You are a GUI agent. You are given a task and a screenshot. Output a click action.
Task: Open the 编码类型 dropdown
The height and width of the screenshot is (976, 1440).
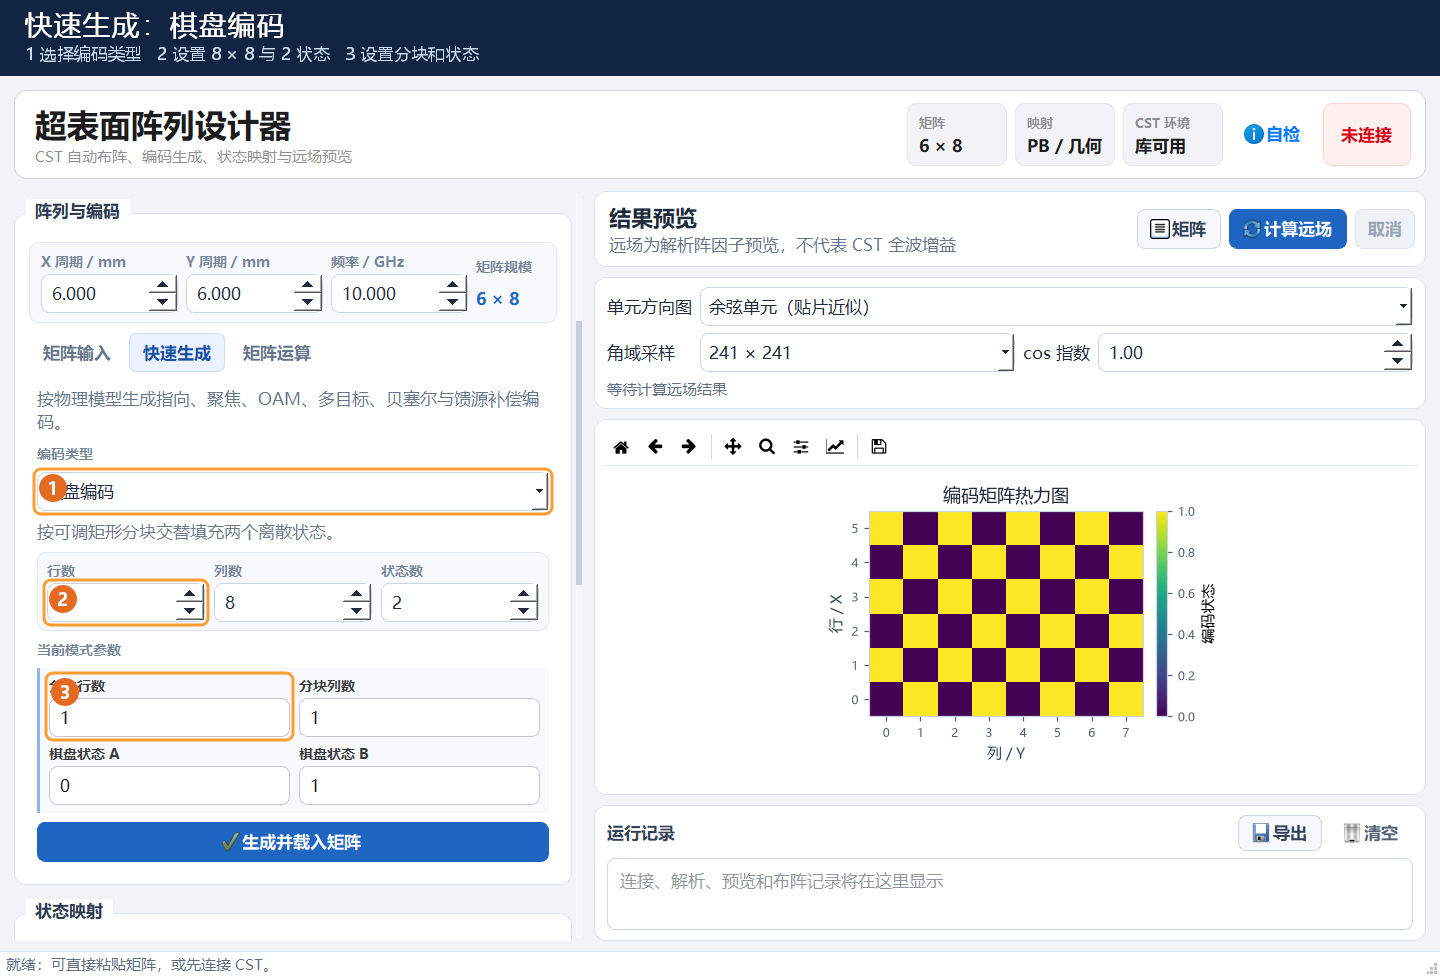pos(293,491)
